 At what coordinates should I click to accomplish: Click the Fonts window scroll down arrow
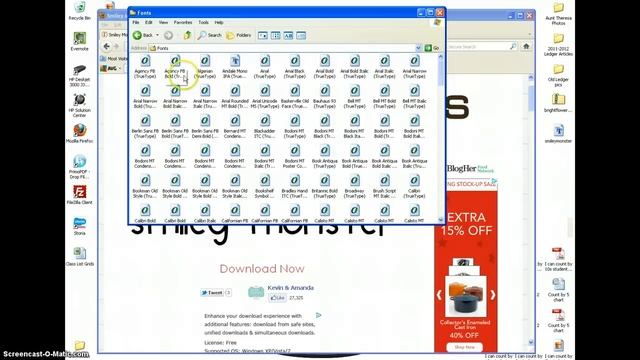pos(440,220)
